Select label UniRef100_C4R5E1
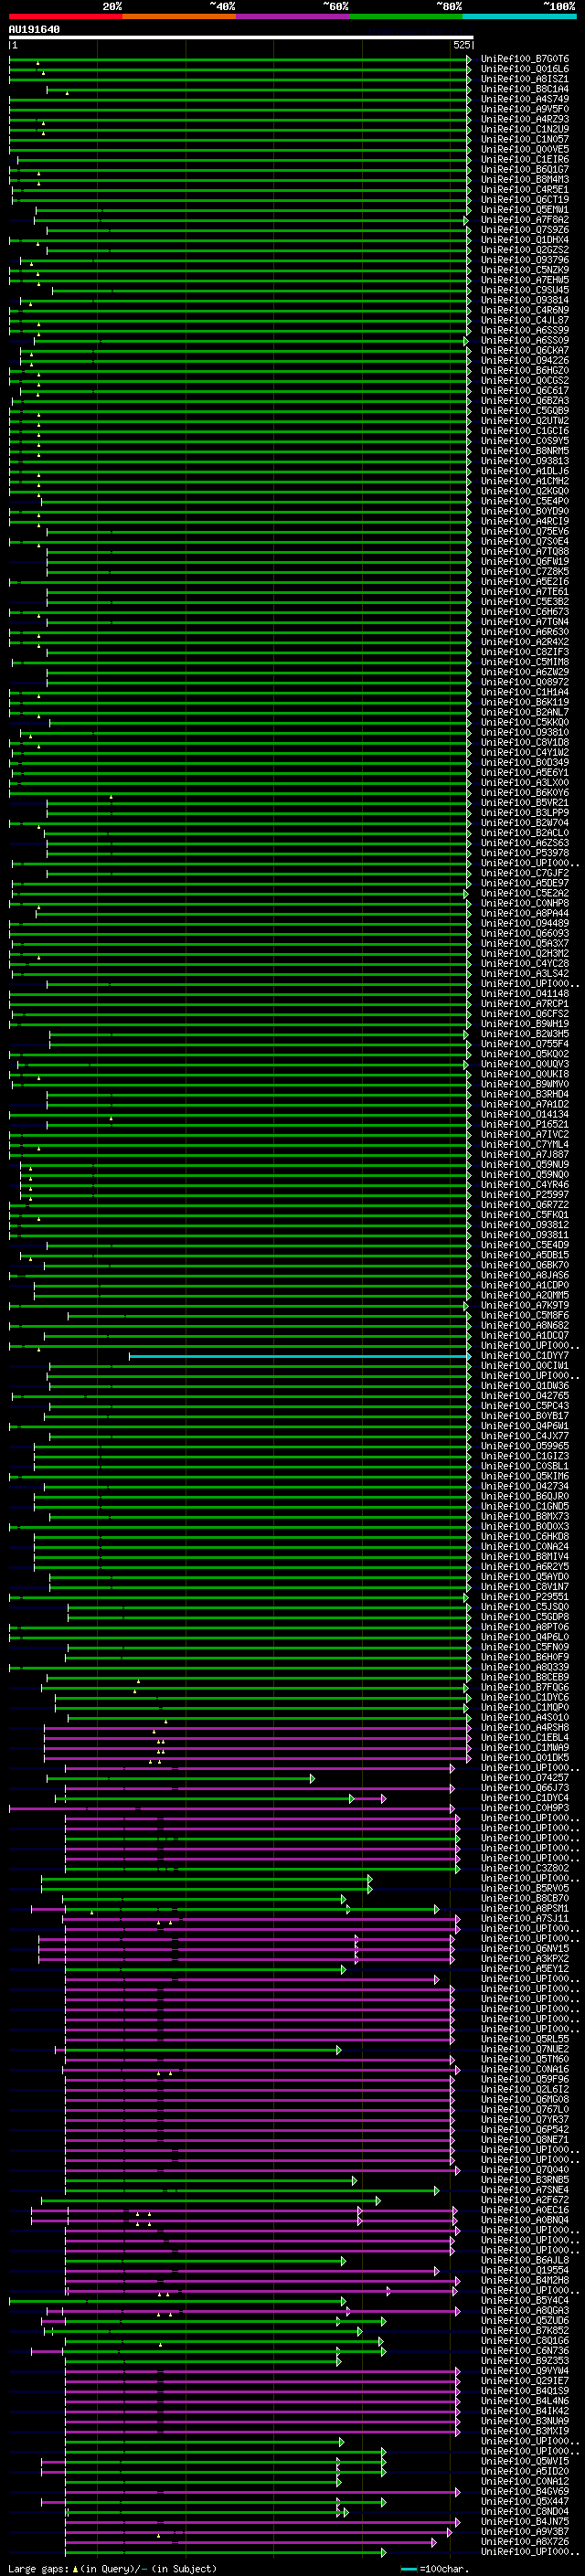 pyautogui.click(x=525, y=190)
